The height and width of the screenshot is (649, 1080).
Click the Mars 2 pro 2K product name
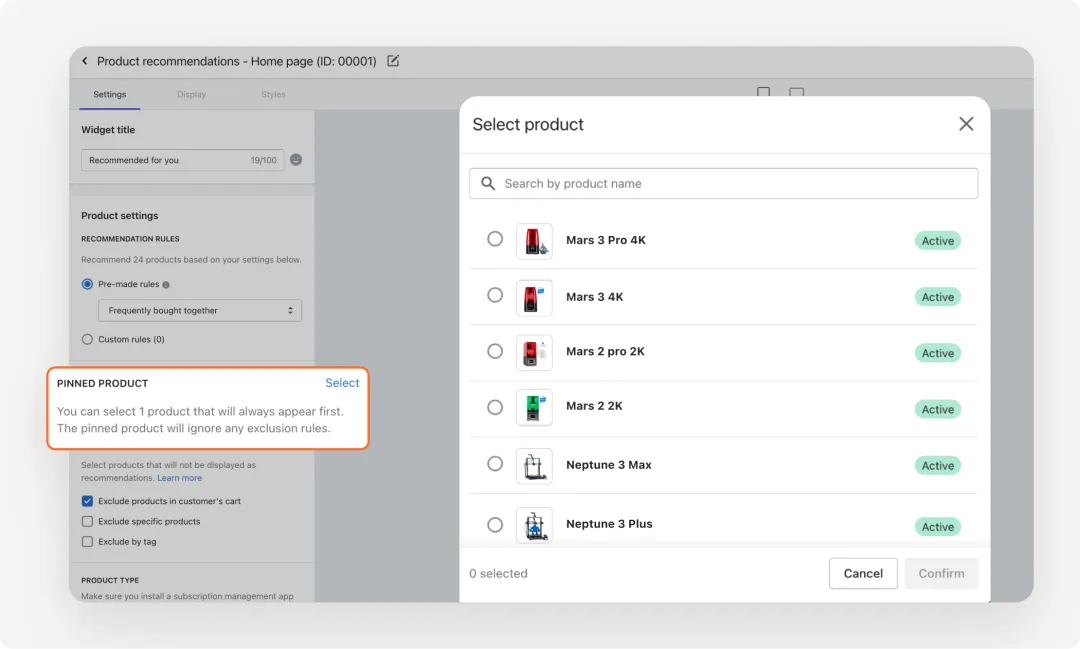tap(605, 351)
